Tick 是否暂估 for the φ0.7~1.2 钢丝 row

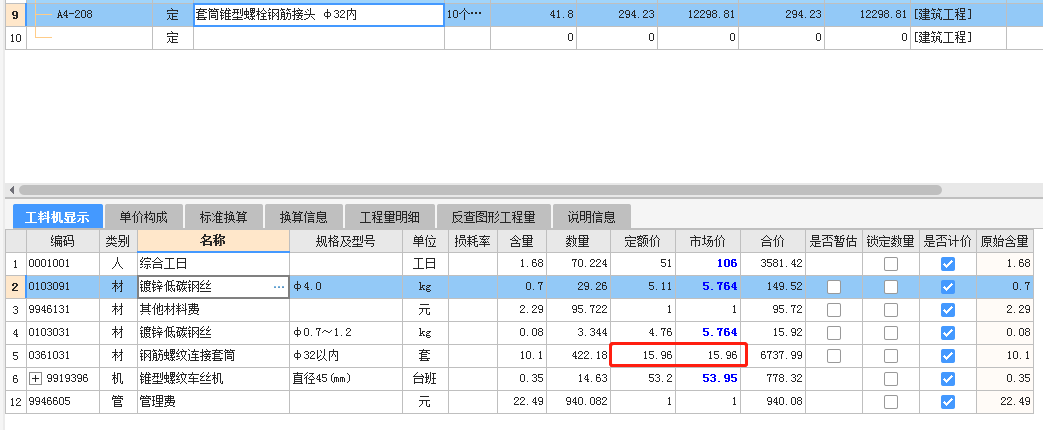tap(833, 333)
